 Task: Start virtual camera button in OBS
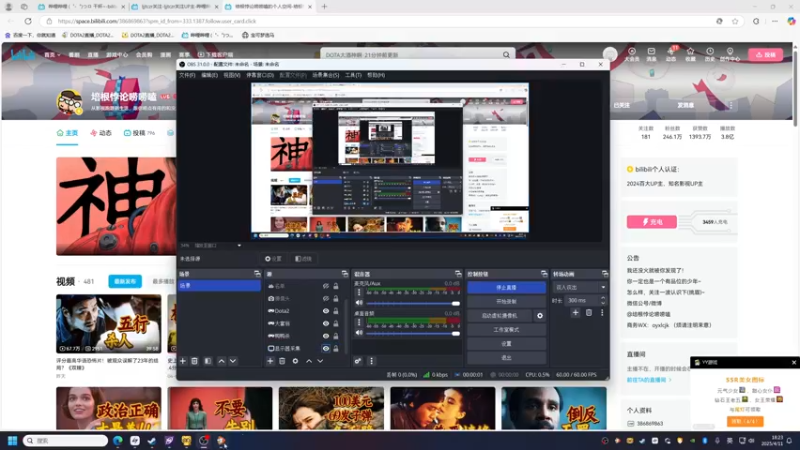(499, 316)
